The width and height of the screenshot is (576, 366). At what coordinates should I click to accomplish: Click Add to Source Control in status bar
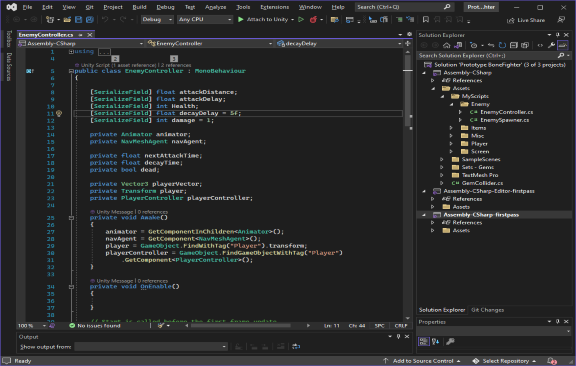[x=422, y=361]
